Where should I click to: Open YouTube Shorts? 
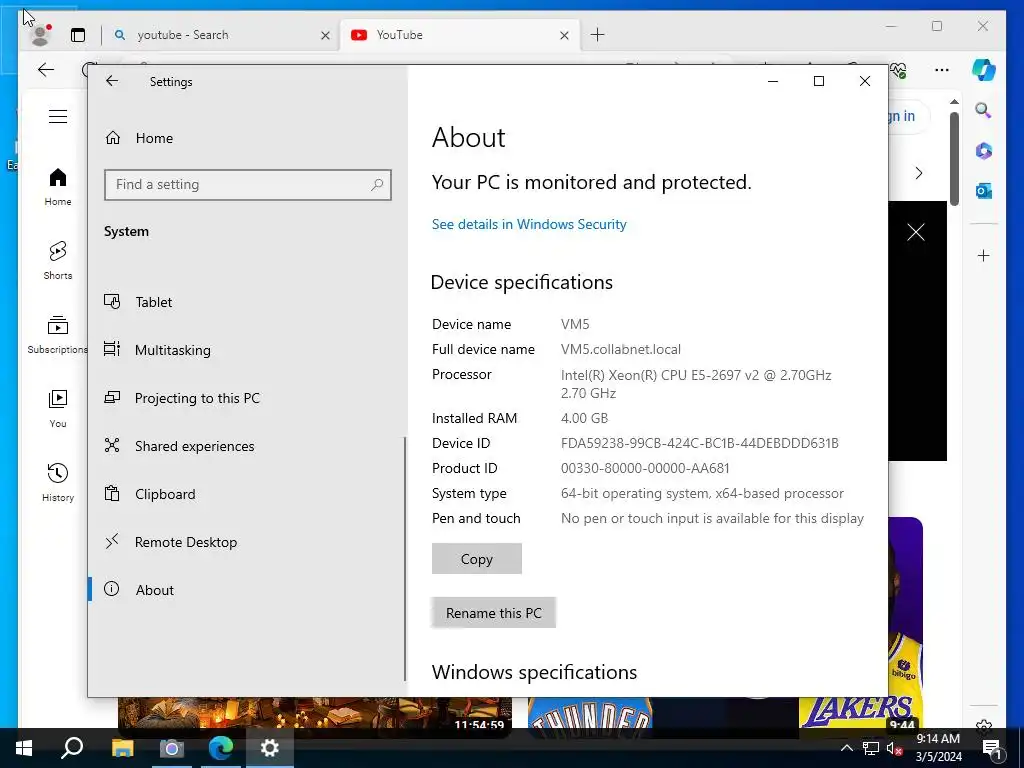(x=58, y=261)
